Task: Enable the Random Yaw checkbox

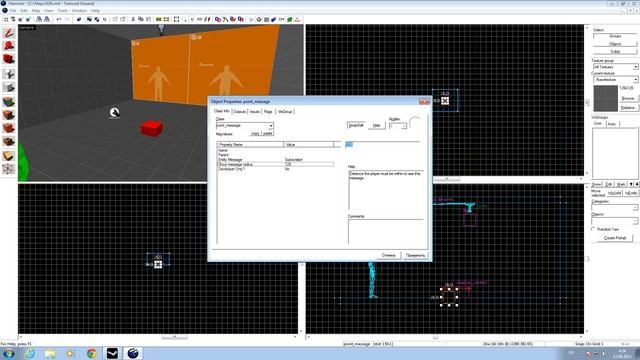Action: click(x=594, y=229)
